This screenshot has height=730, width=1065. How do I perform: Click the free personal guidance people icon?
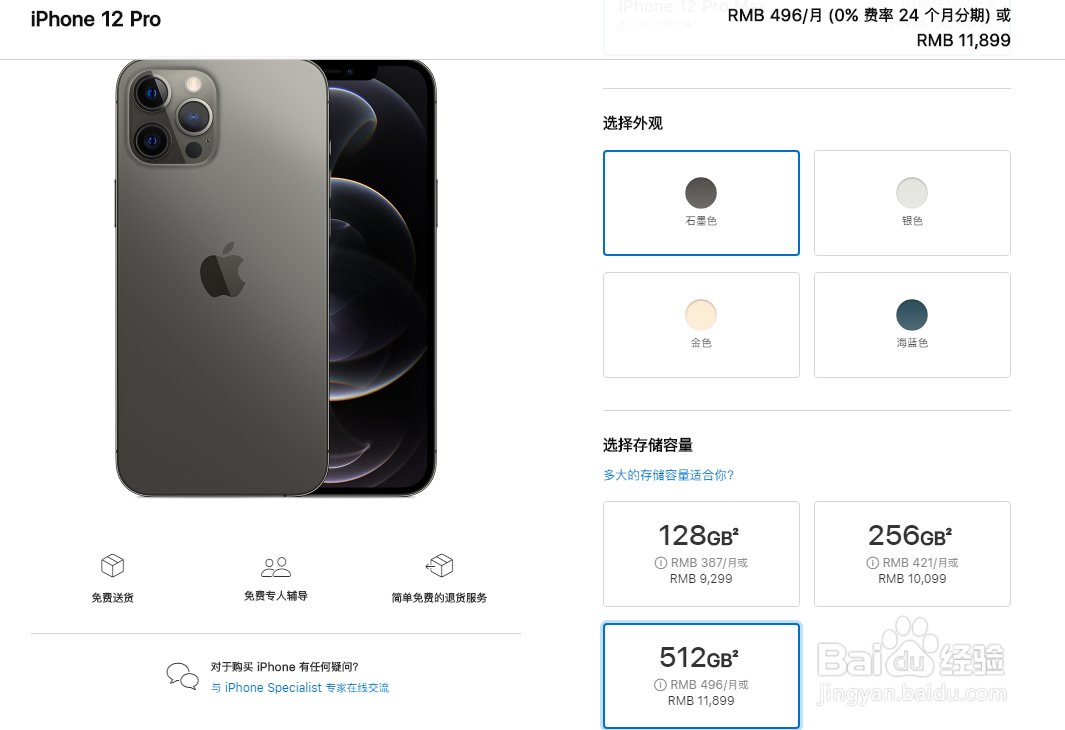click(276, 566)
